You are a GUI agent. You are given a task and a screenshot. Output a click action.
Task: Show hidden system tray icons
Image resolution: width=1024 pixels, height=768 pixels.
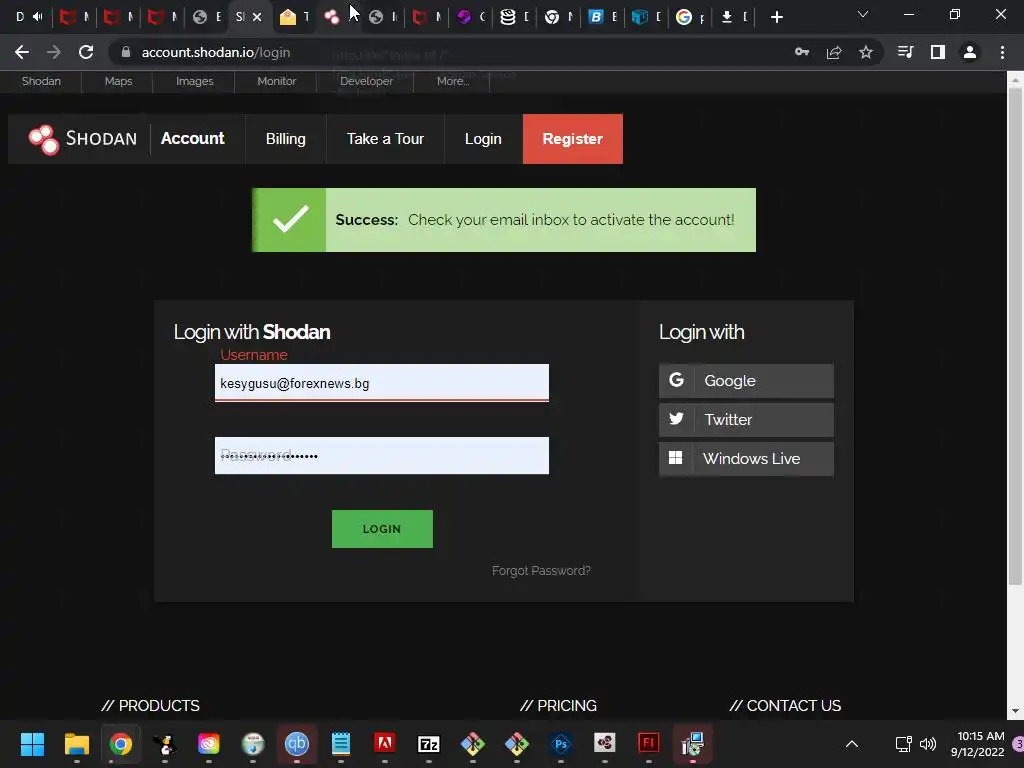point(852,744)
